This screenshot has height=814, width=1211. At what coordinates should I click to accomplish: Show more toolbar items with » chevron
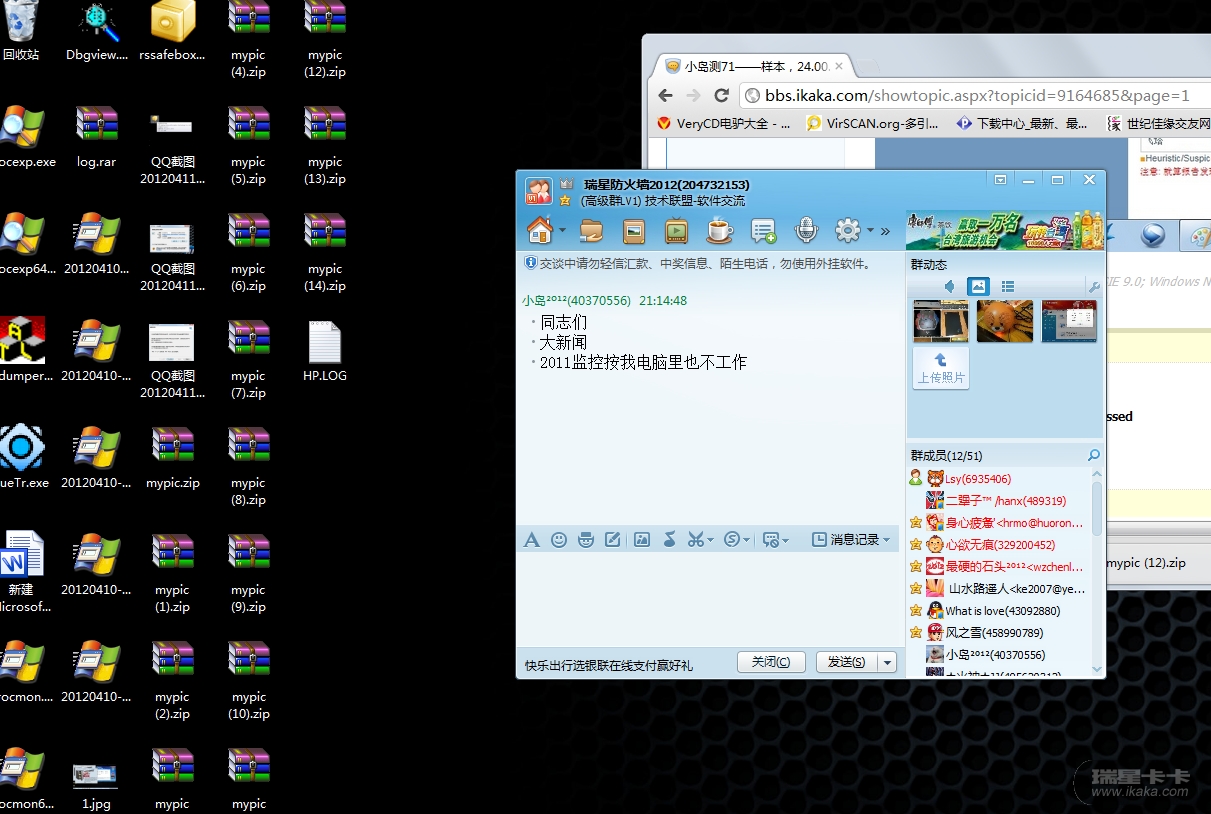885,231
